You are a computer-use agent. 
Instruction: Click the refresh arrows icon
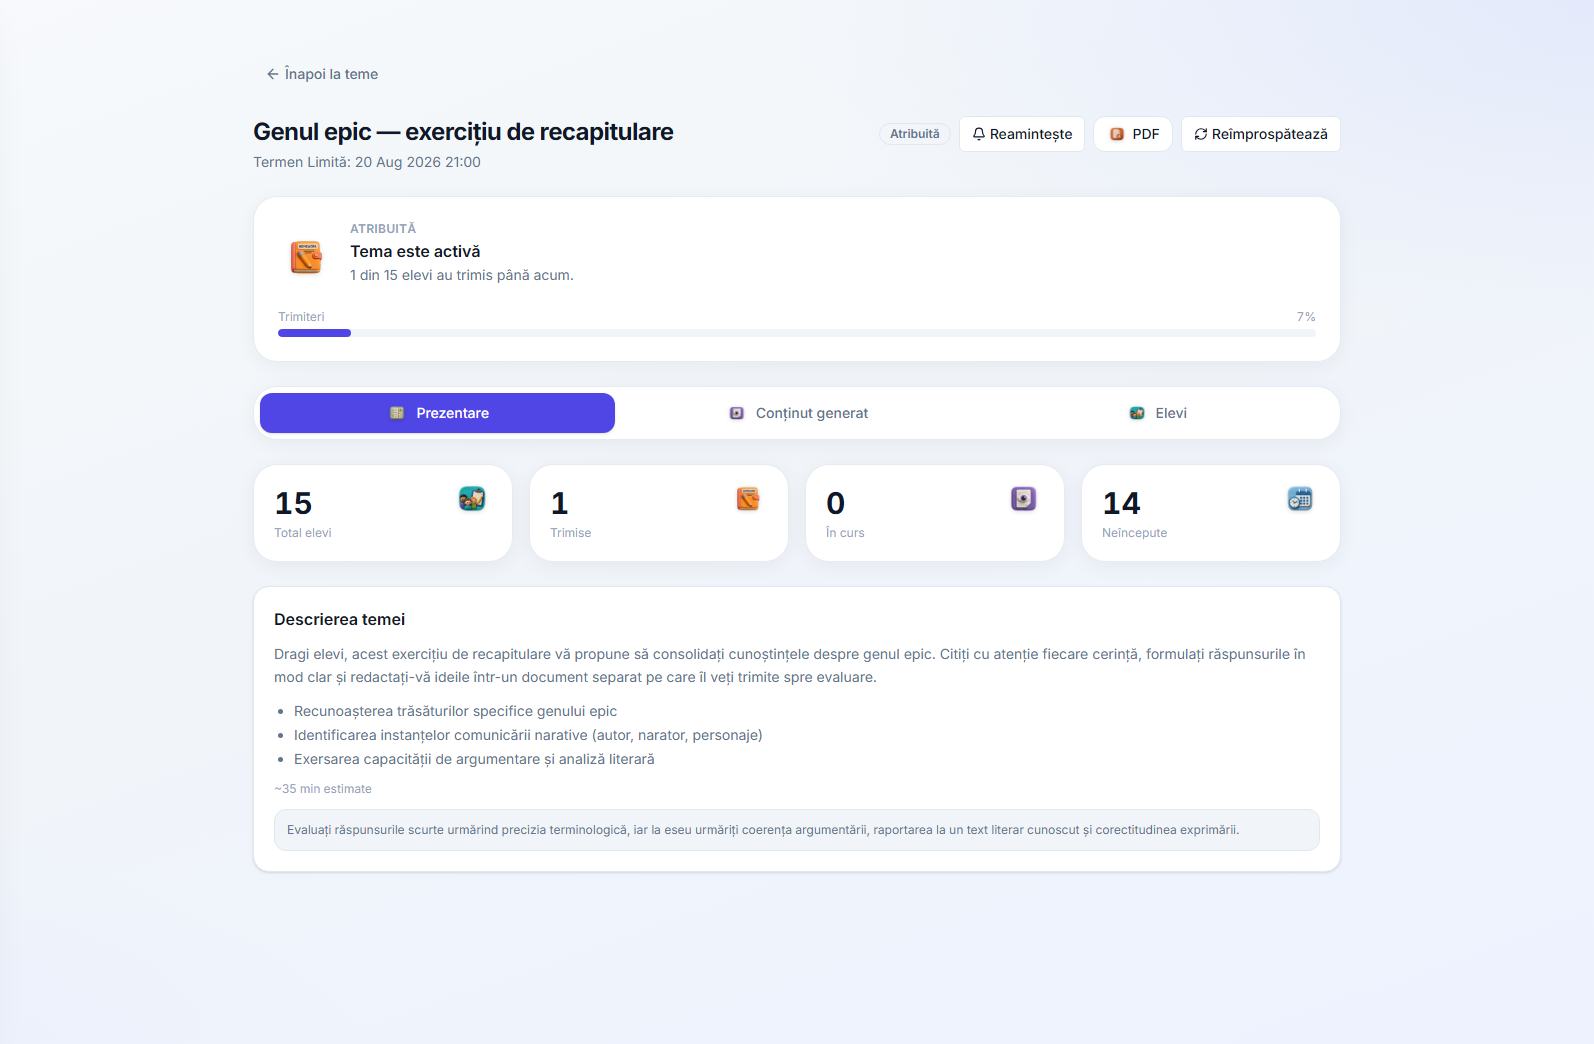pos(1201,134)
